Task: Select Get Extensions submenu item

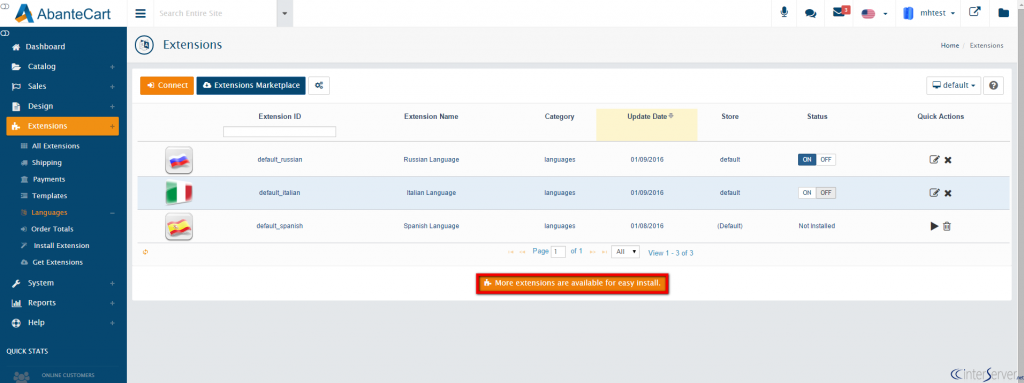Action: coord(57,262)
